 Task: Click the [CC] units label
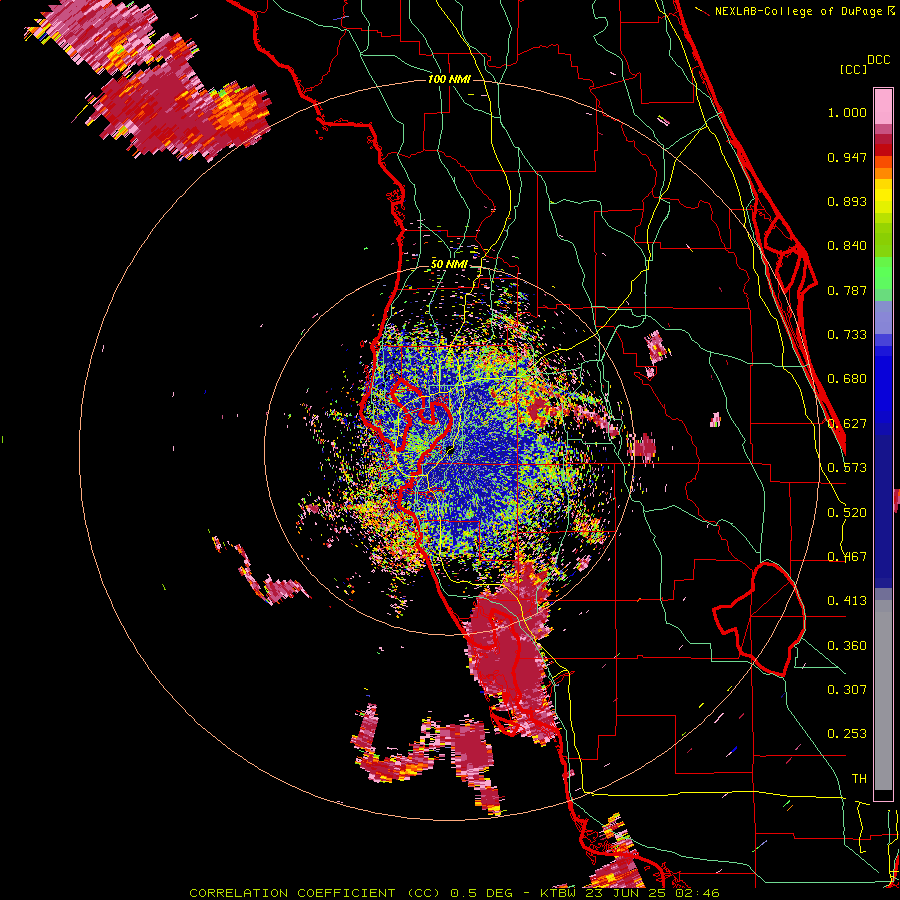click(853, 69)
